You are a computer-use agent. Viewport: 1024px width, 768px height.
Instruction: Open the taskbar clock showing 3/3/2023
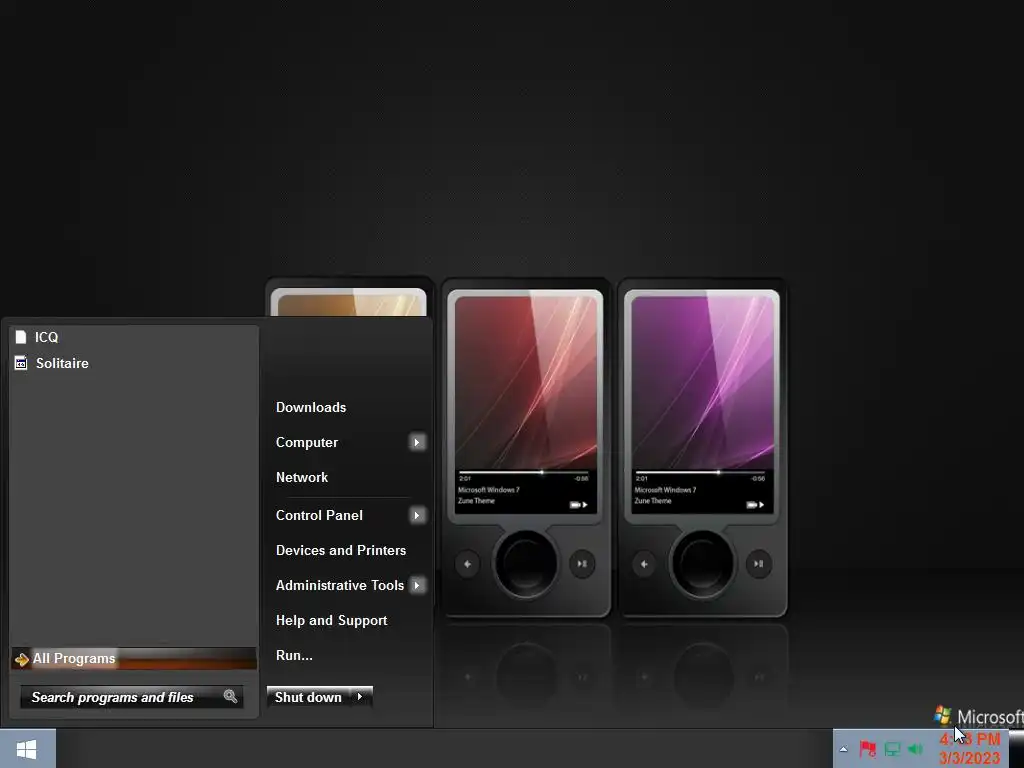click(x=970, y=749)
